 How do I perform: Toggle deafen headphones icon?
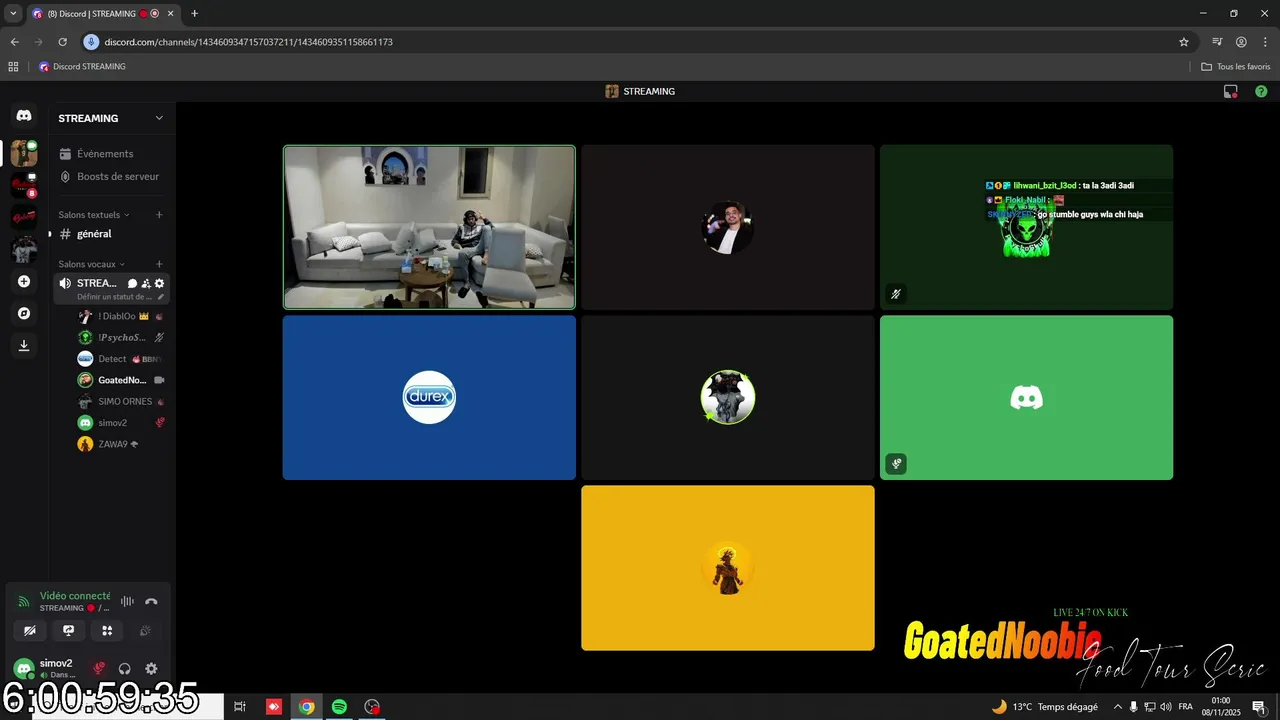pyautogui.click(x=125, y=669)
